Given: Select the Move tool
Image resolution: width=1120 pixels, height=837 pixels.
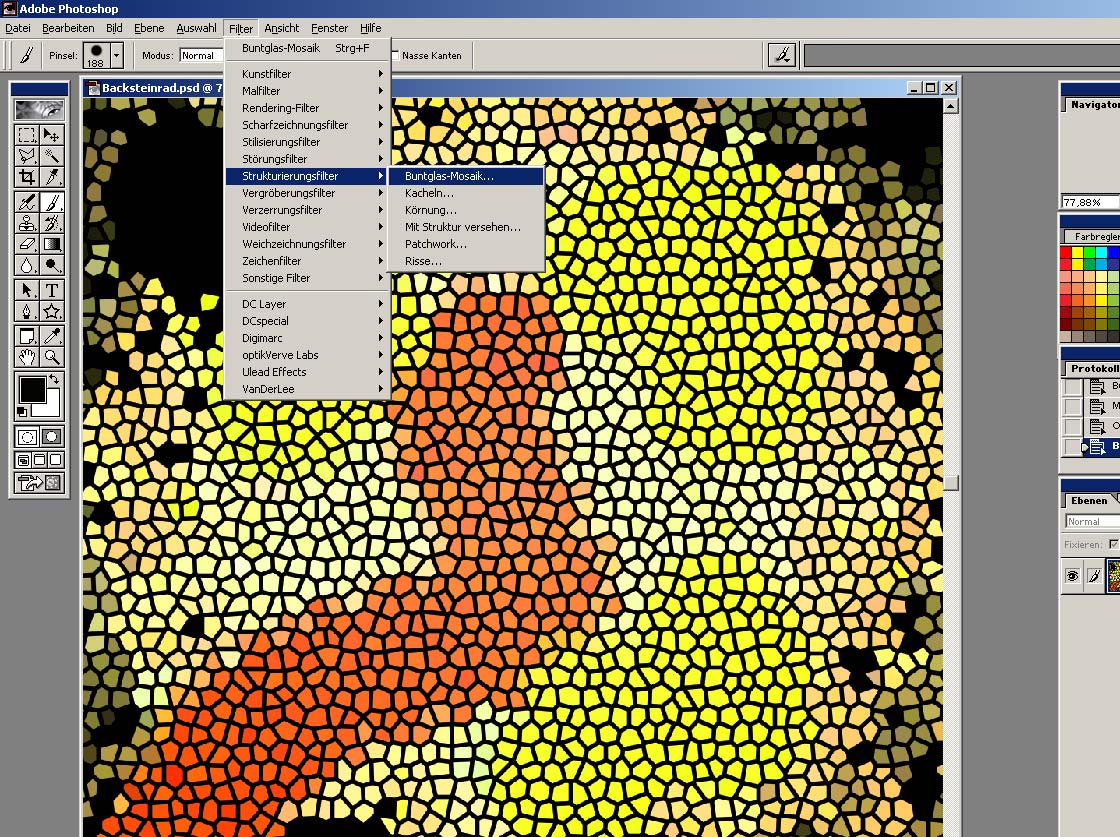Looking at the screenshot, I should pos(51,134).
